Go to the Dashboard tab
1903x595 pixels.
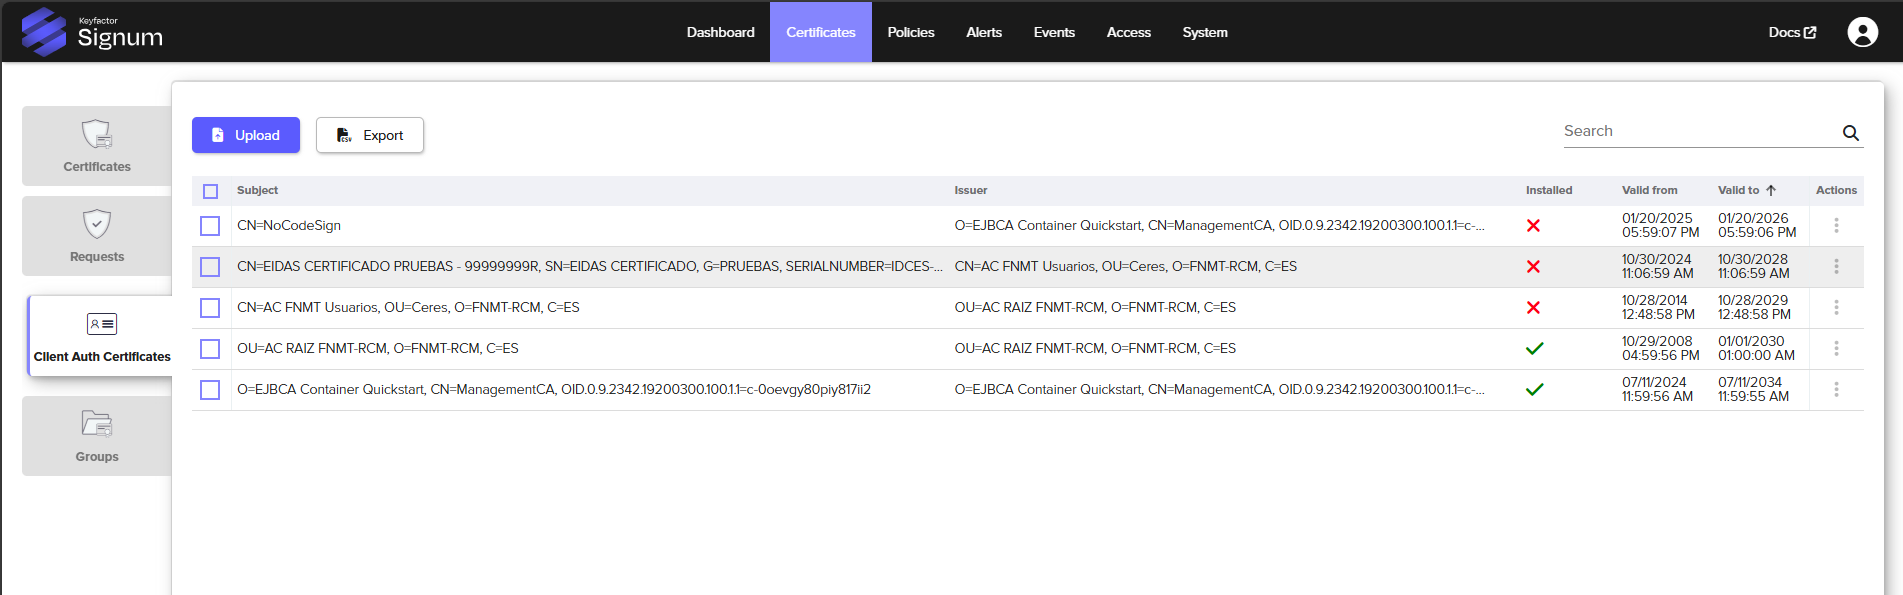click(x=720, y=32)
